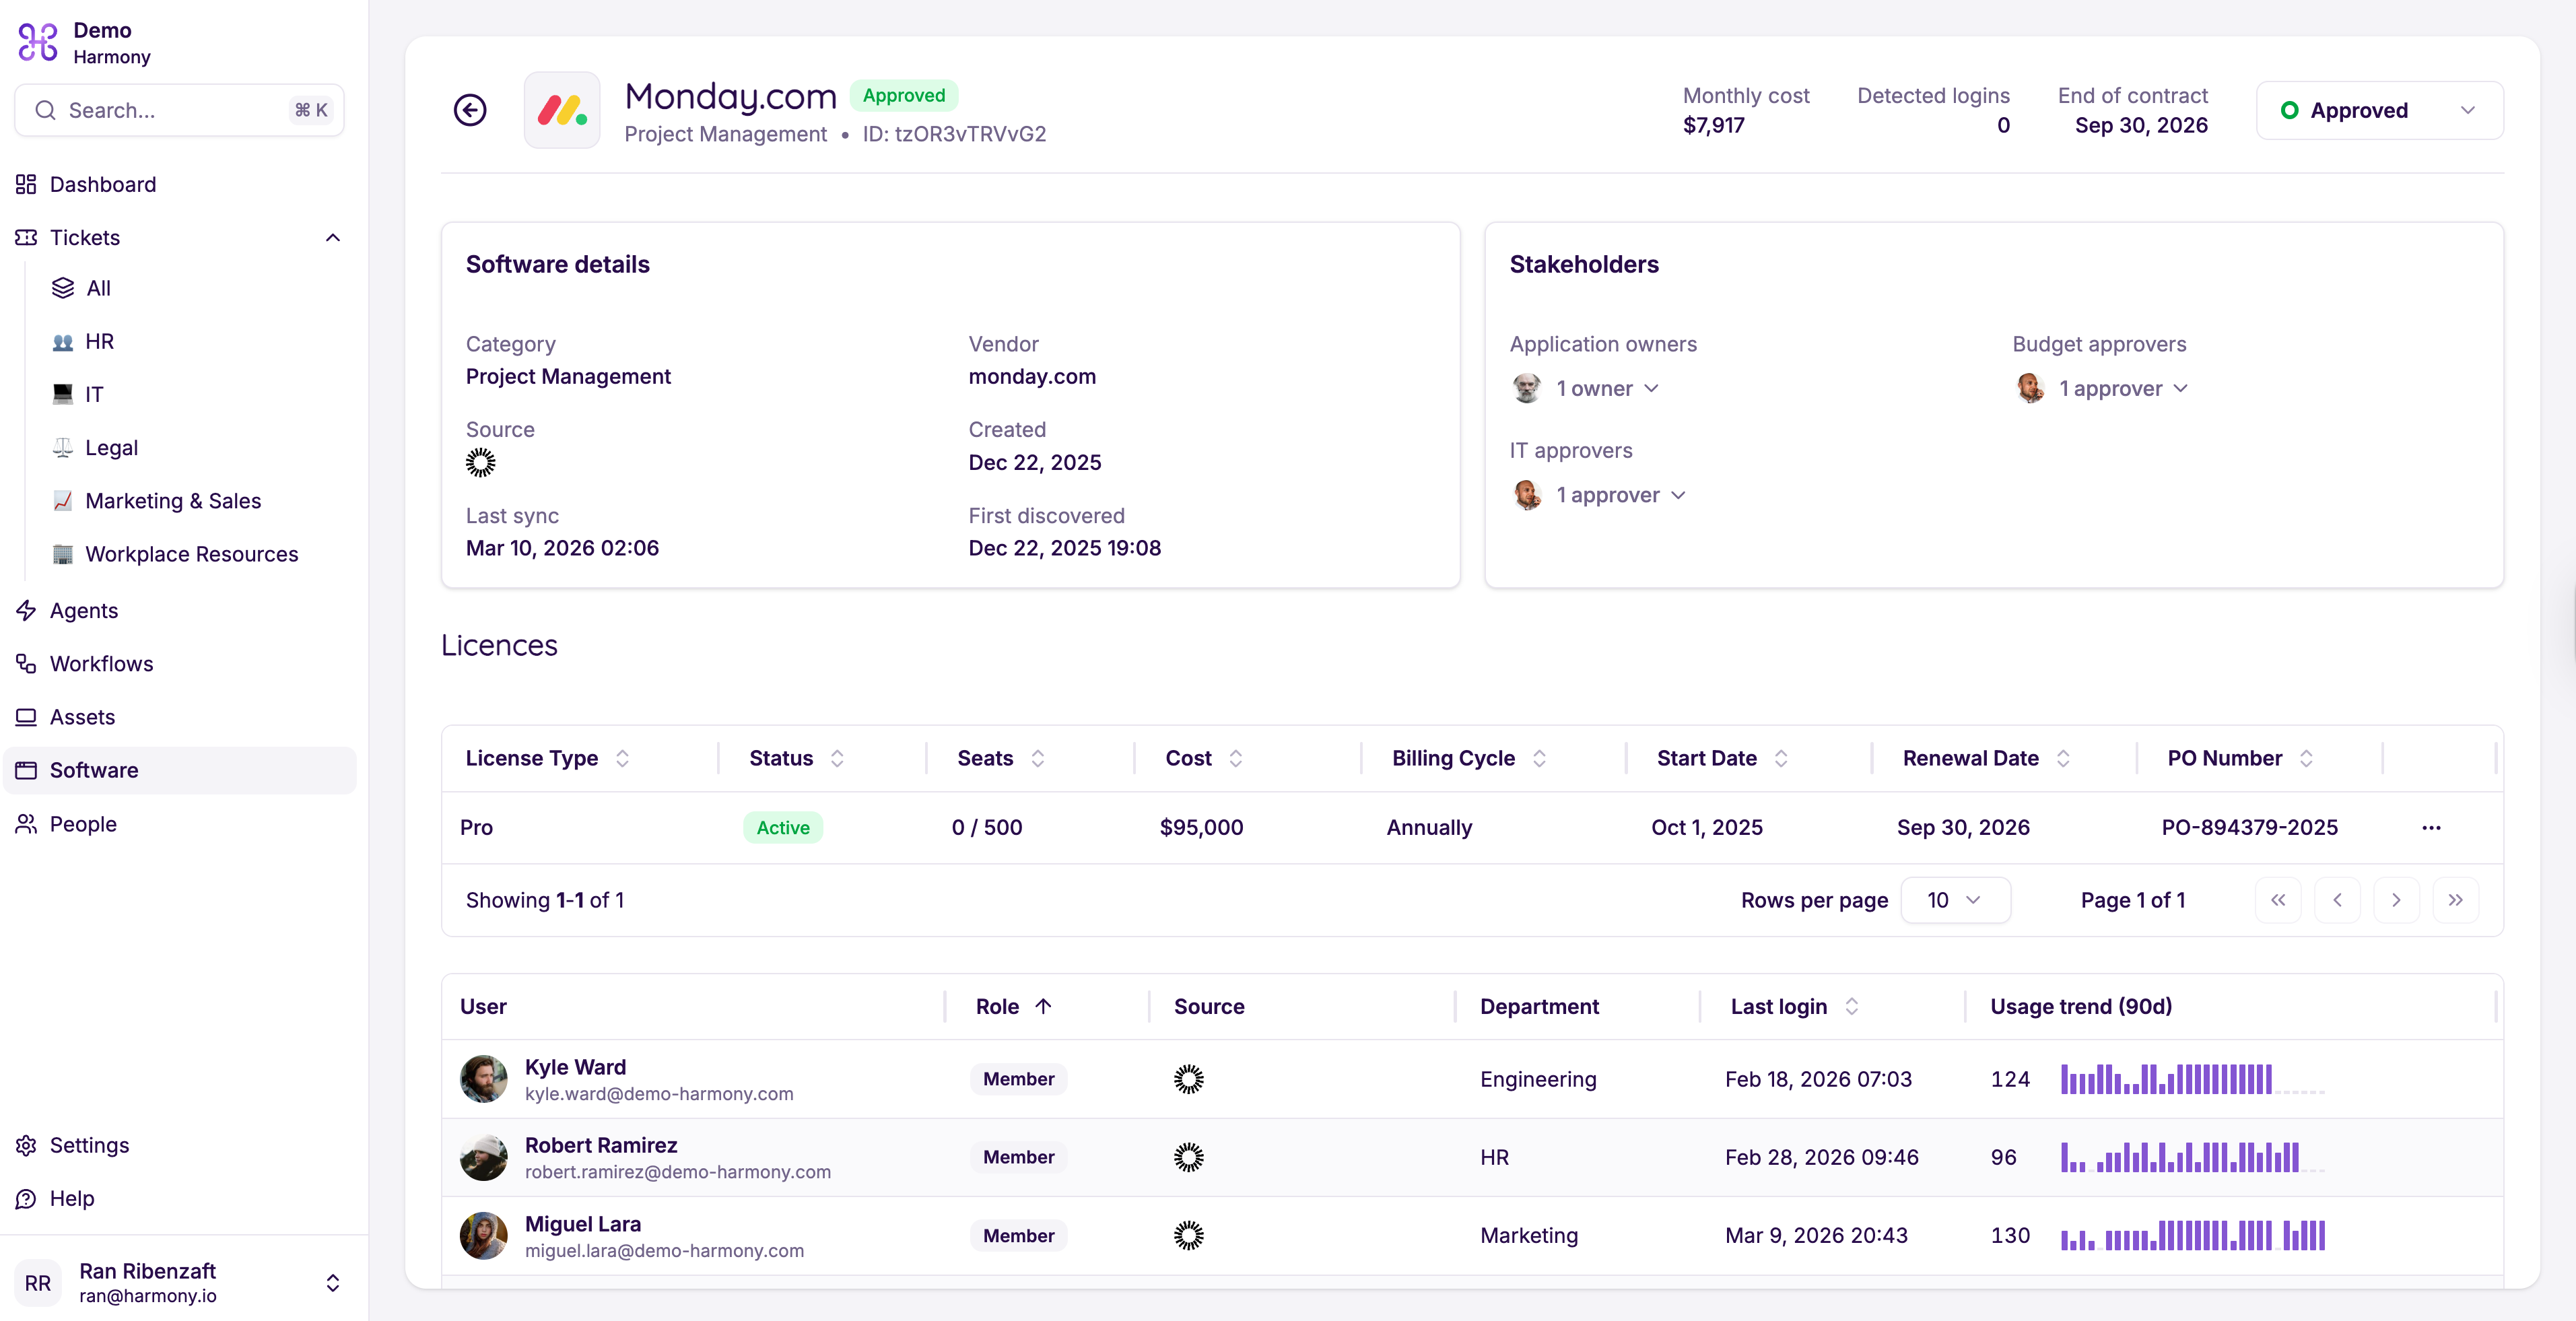Select the Legal tickets scales icon
The image size is (2576, 1321).
pyautogui.click(x=62, y=447)
